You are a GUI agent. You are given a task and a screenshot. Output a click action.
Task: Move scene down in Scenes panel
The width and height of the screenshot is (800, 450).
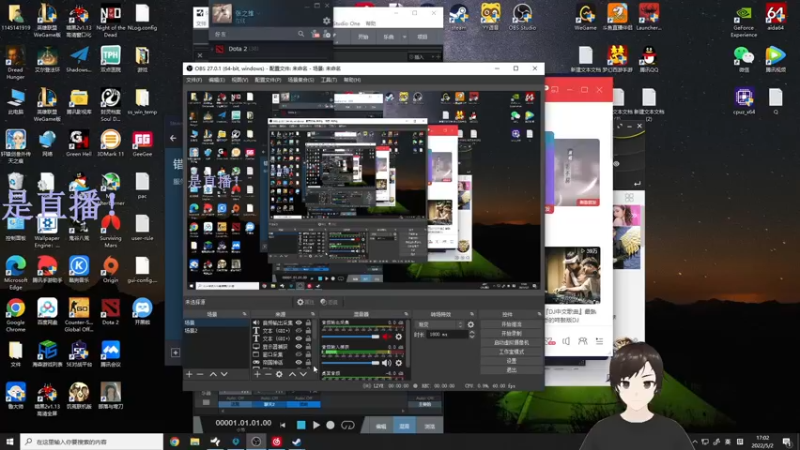click(224, 374)
